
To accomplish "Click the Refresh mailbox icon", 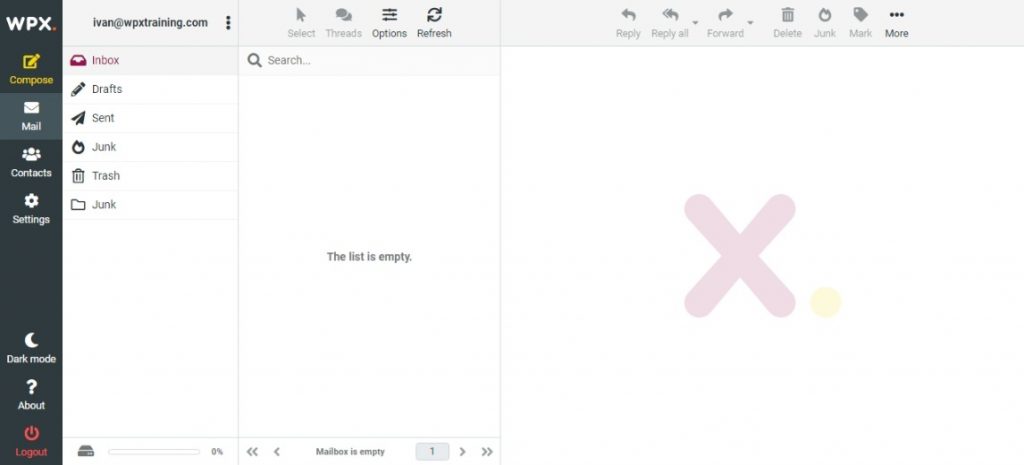I will pos(434,15).
